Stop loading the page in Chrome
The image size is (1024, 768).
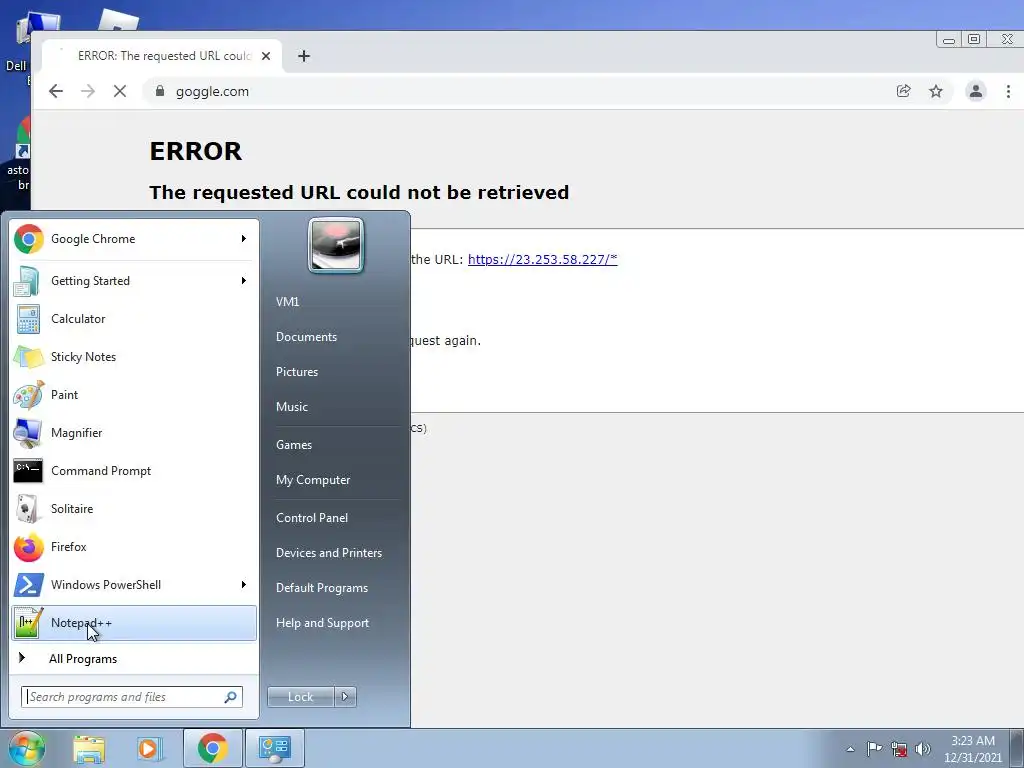(x=120, y=91)
